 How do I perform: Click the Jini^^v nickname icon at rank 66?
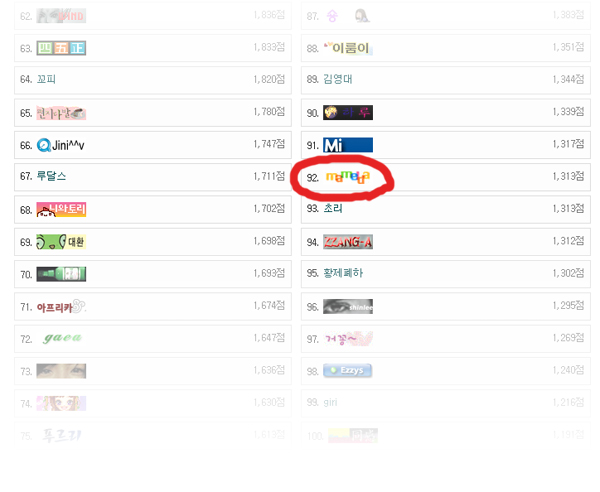tap(60, 145)
